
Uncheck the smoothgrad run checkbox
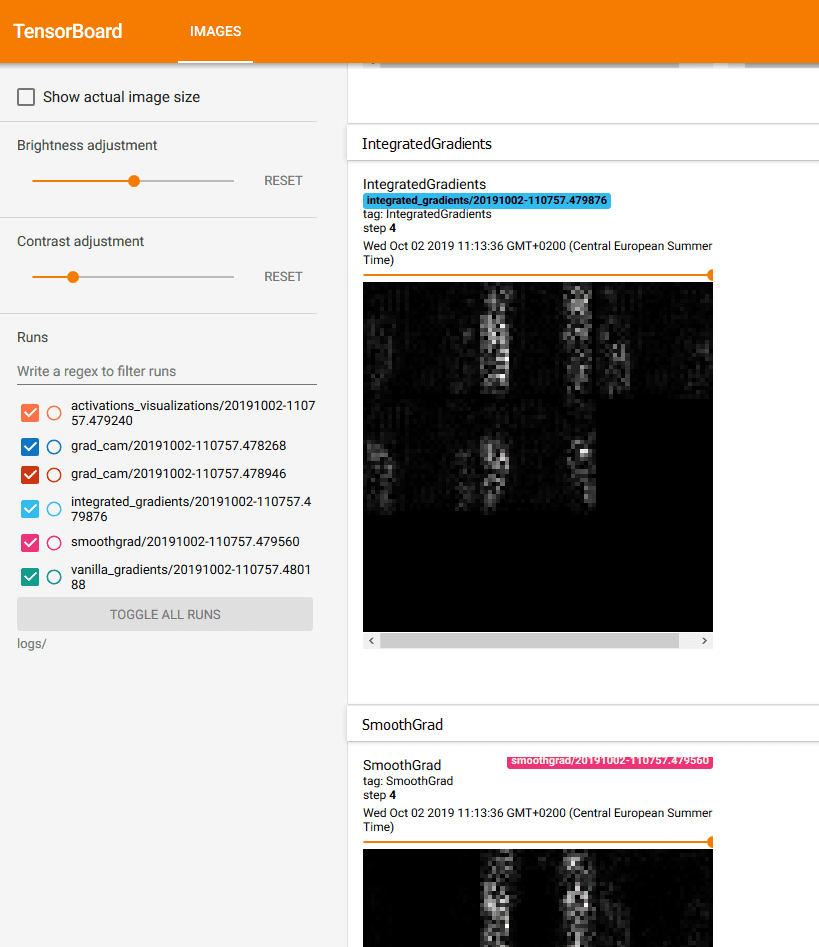(30, 542)
